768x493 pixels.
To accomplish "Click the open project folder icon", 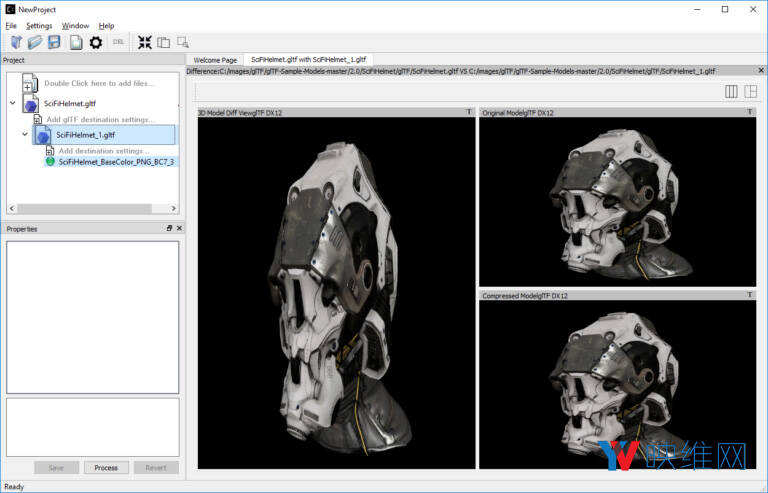I will [35, 42].
